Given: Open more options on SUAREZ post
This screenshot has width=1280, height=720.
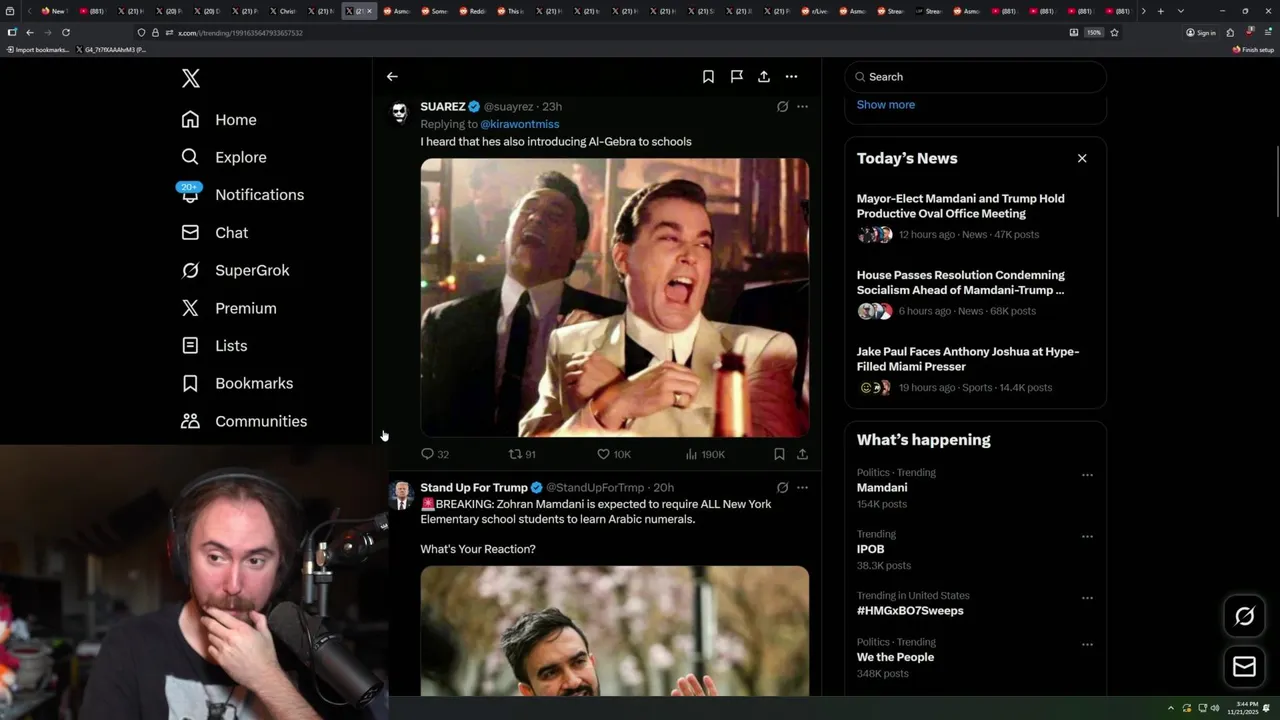Looking at the screenshot, I should (802, 107).
